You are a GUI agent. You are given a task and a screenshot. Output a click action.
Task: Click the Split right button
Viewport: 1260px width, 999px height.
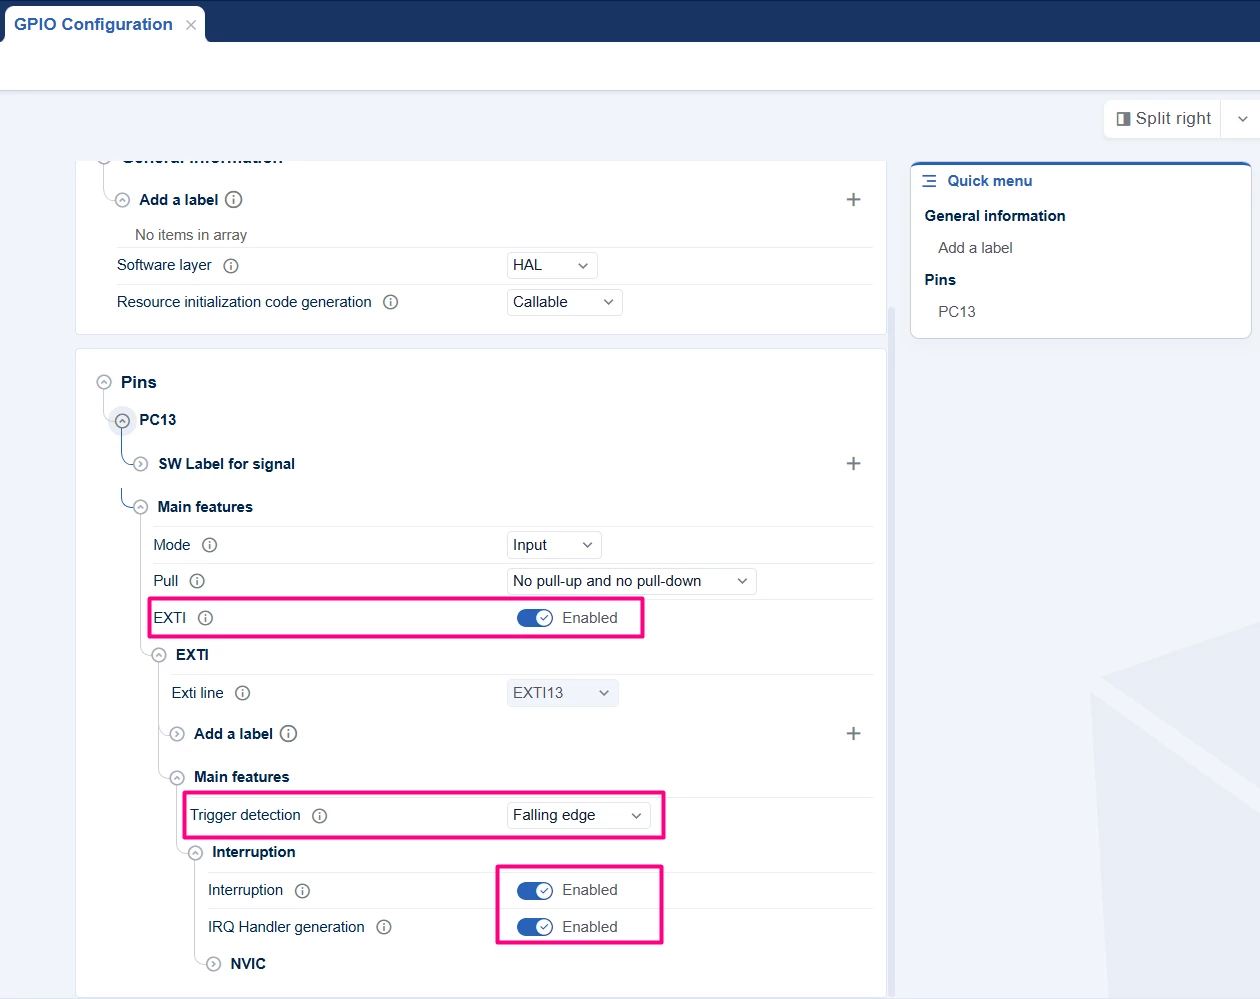coord(1163,118)
